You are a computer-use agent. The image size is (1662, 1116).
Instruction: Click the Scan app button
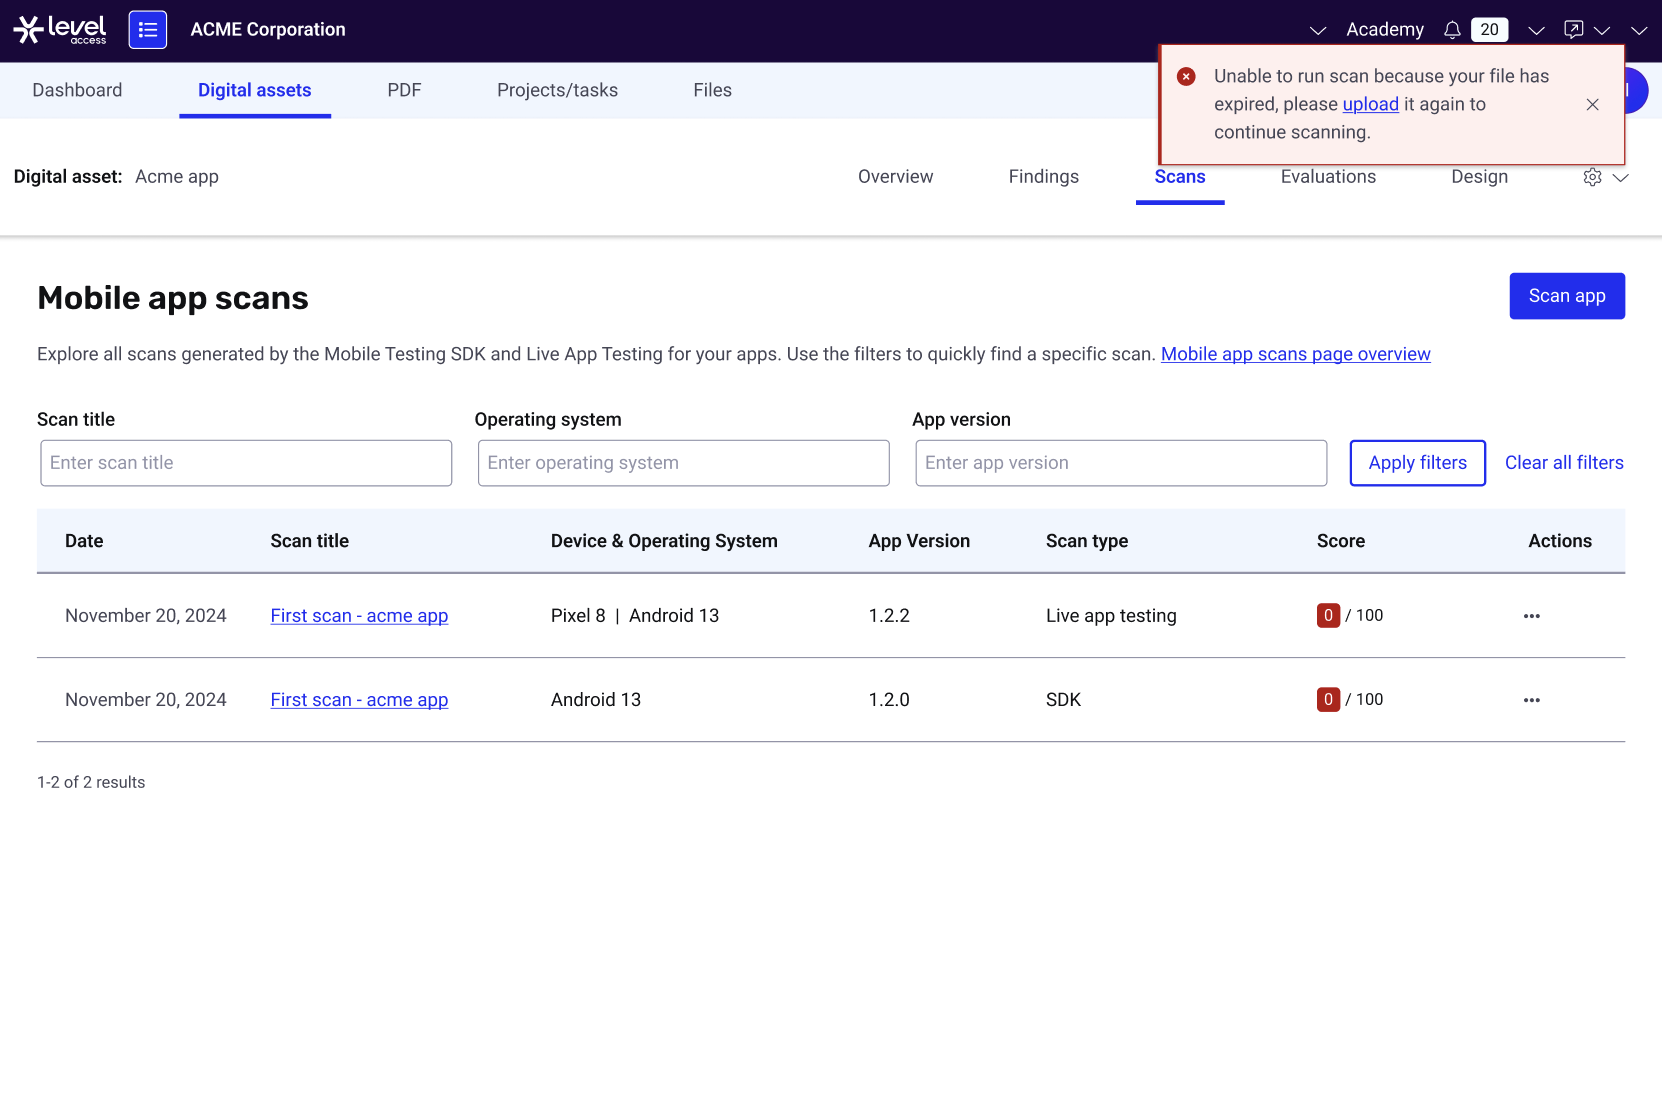[x=1567, y=296]
